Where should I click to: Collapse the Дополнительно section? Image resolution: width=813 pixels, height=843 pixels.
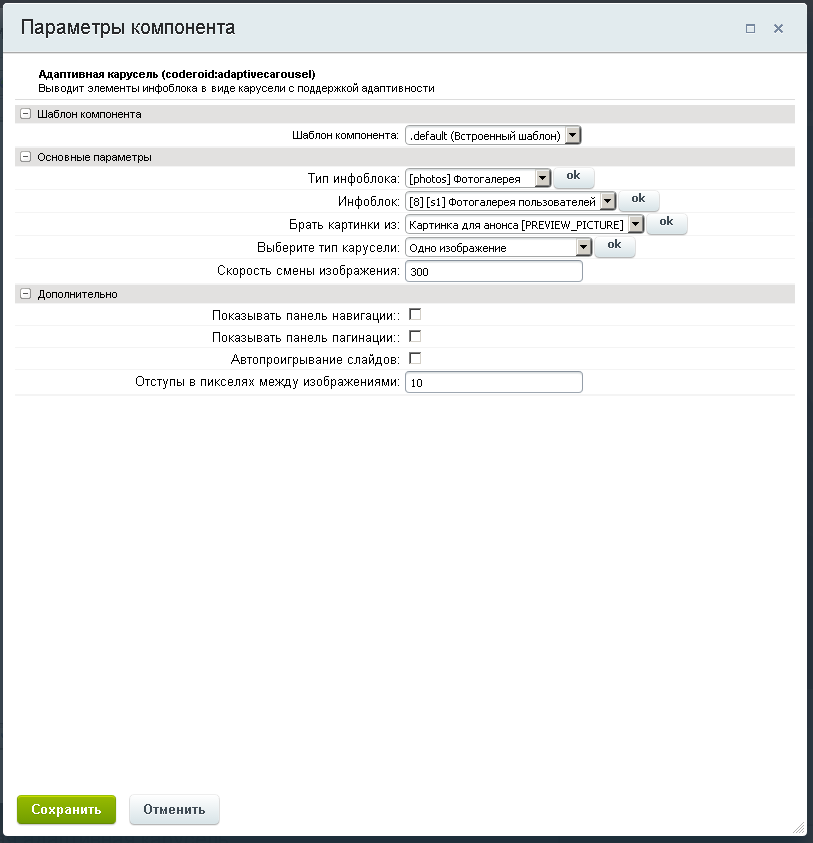tap(25, 294)
